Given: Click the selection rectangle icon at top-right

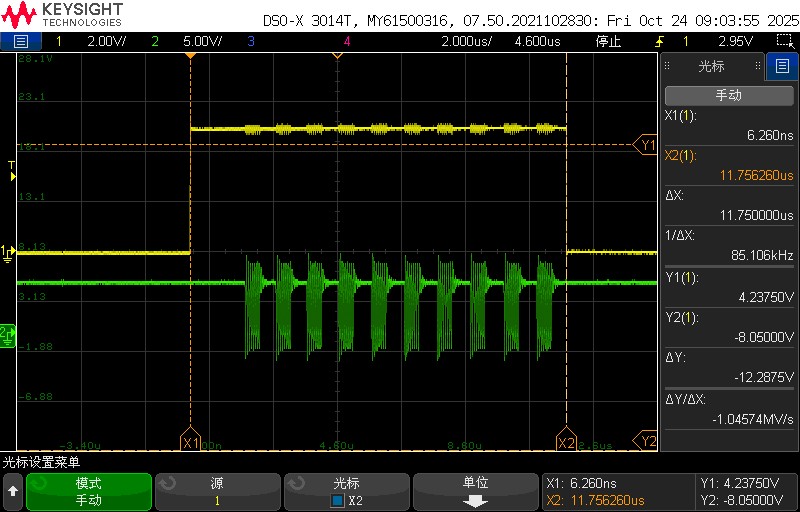Looking at the screenshot, I should click(785, 41).
